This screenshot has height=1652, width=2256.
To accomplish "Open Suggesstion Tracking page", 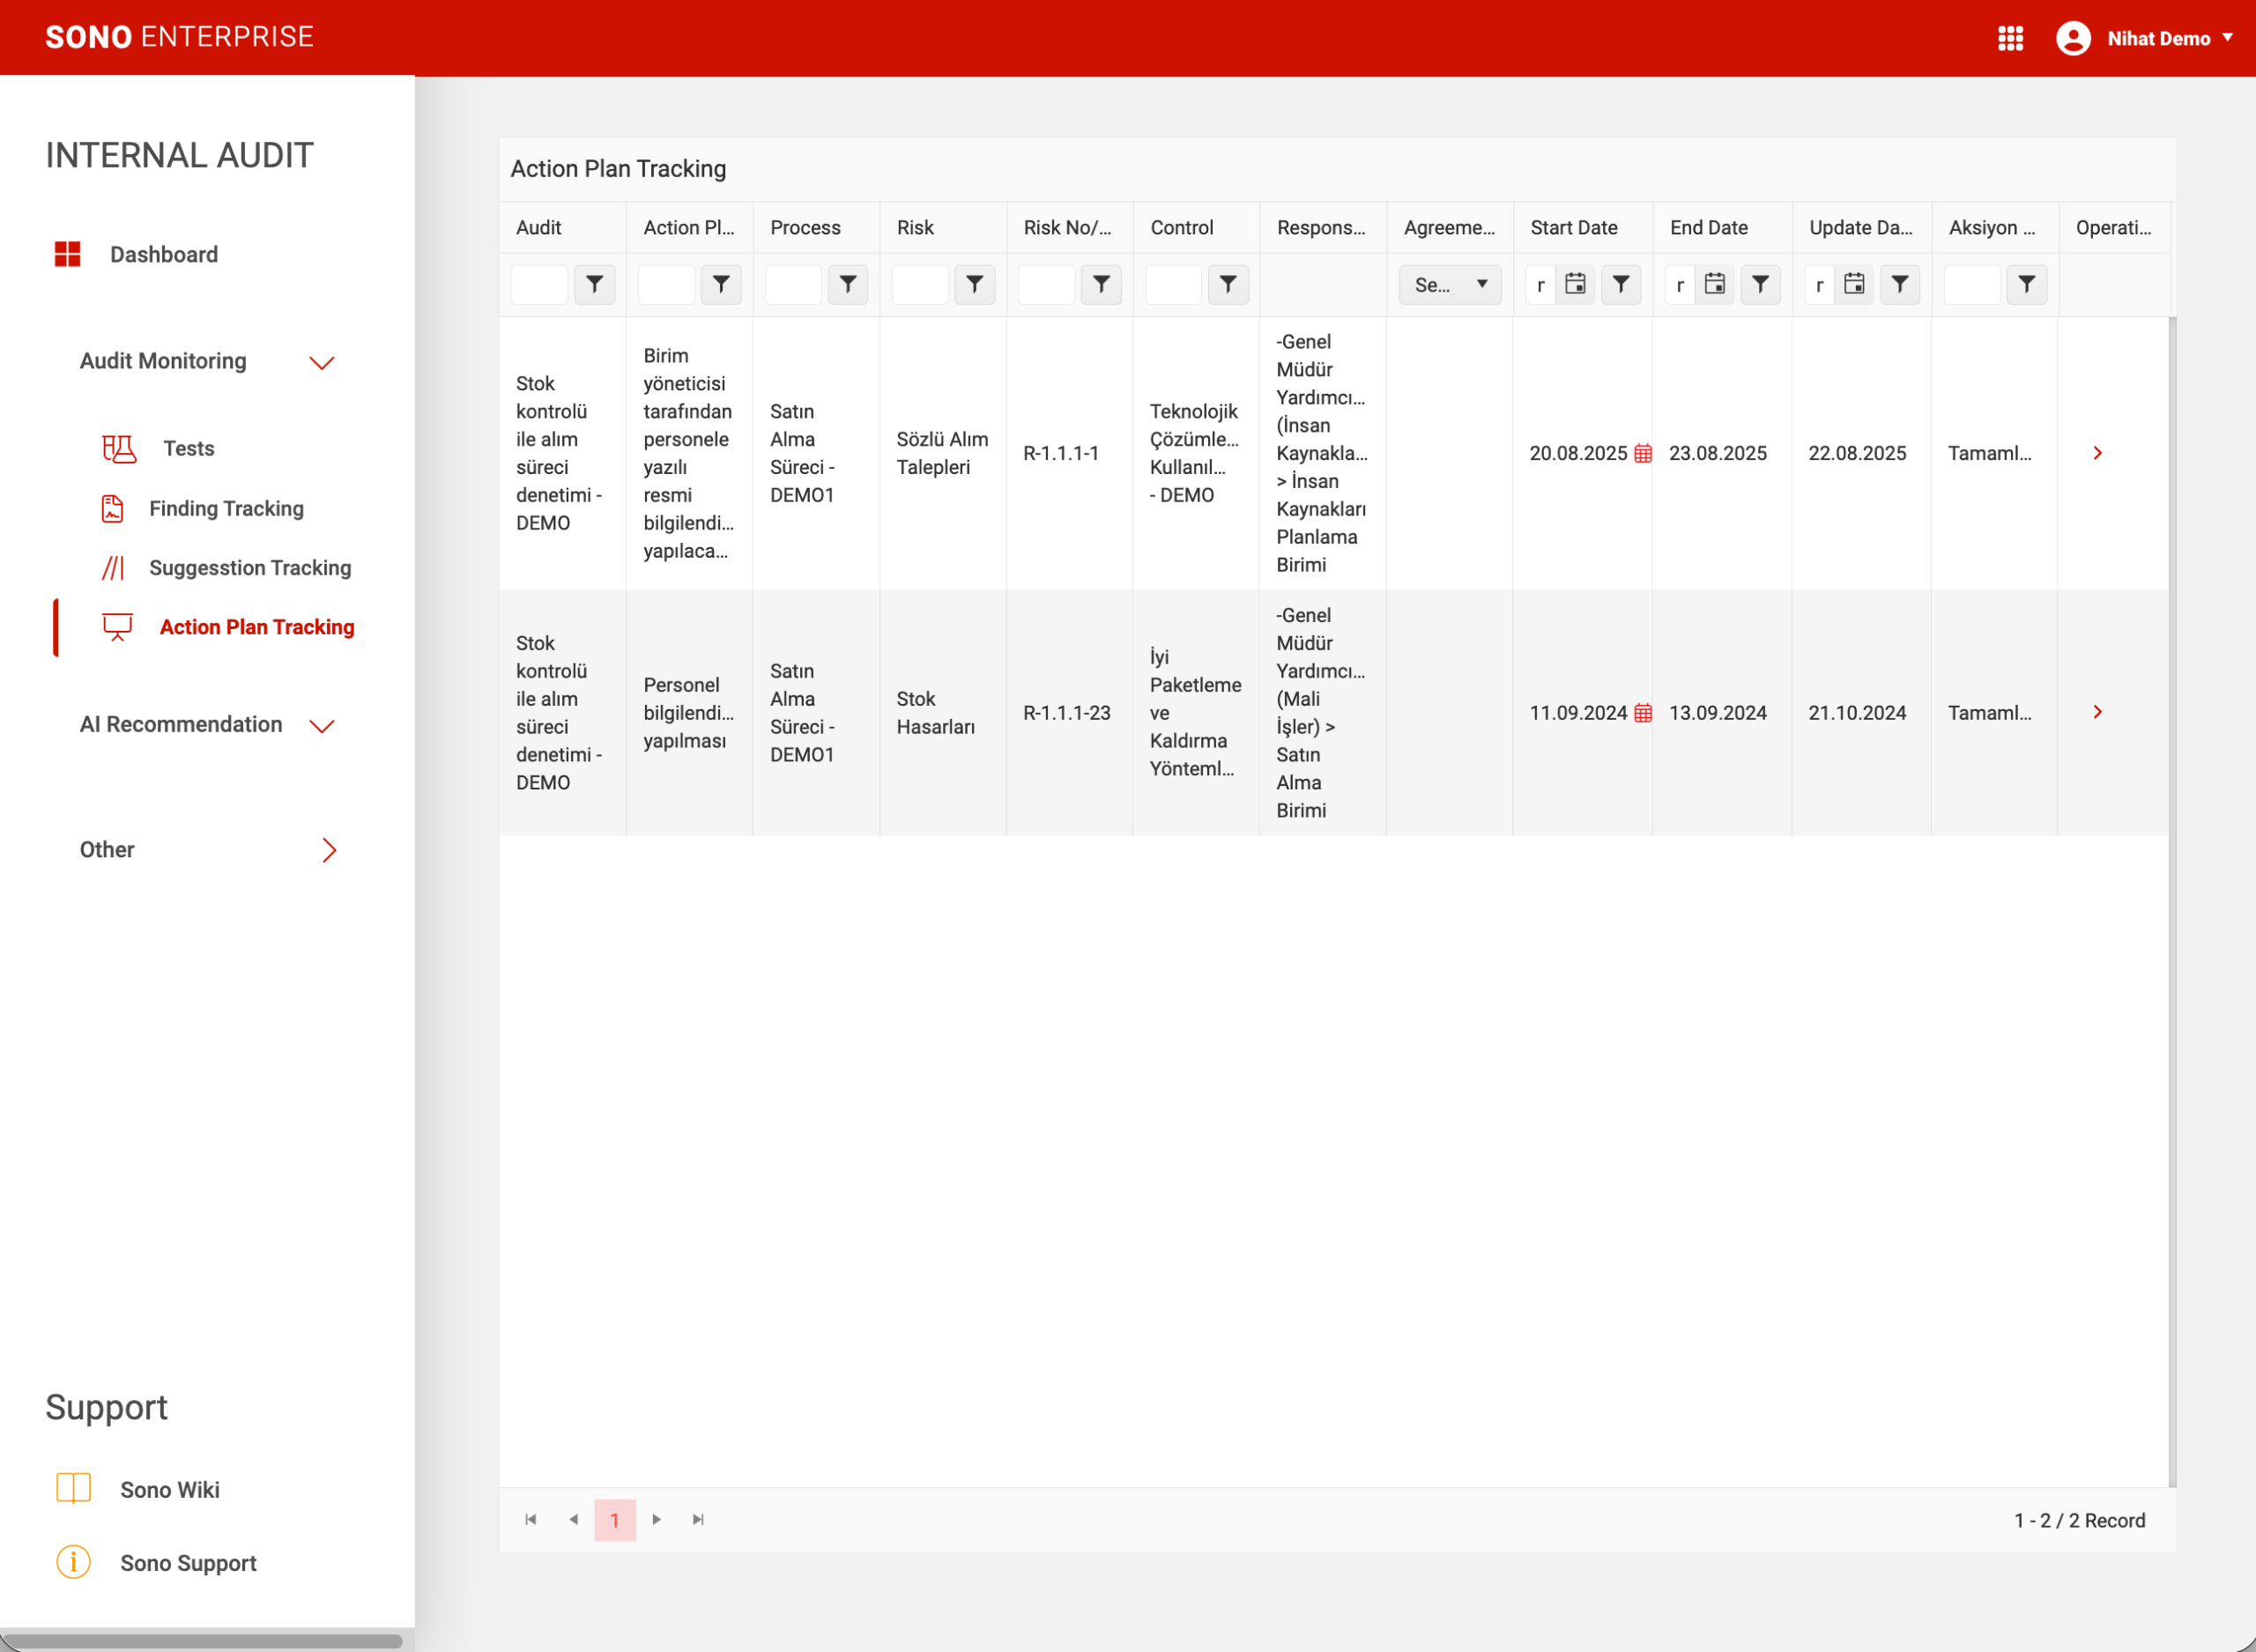I will tap(250, 568).
